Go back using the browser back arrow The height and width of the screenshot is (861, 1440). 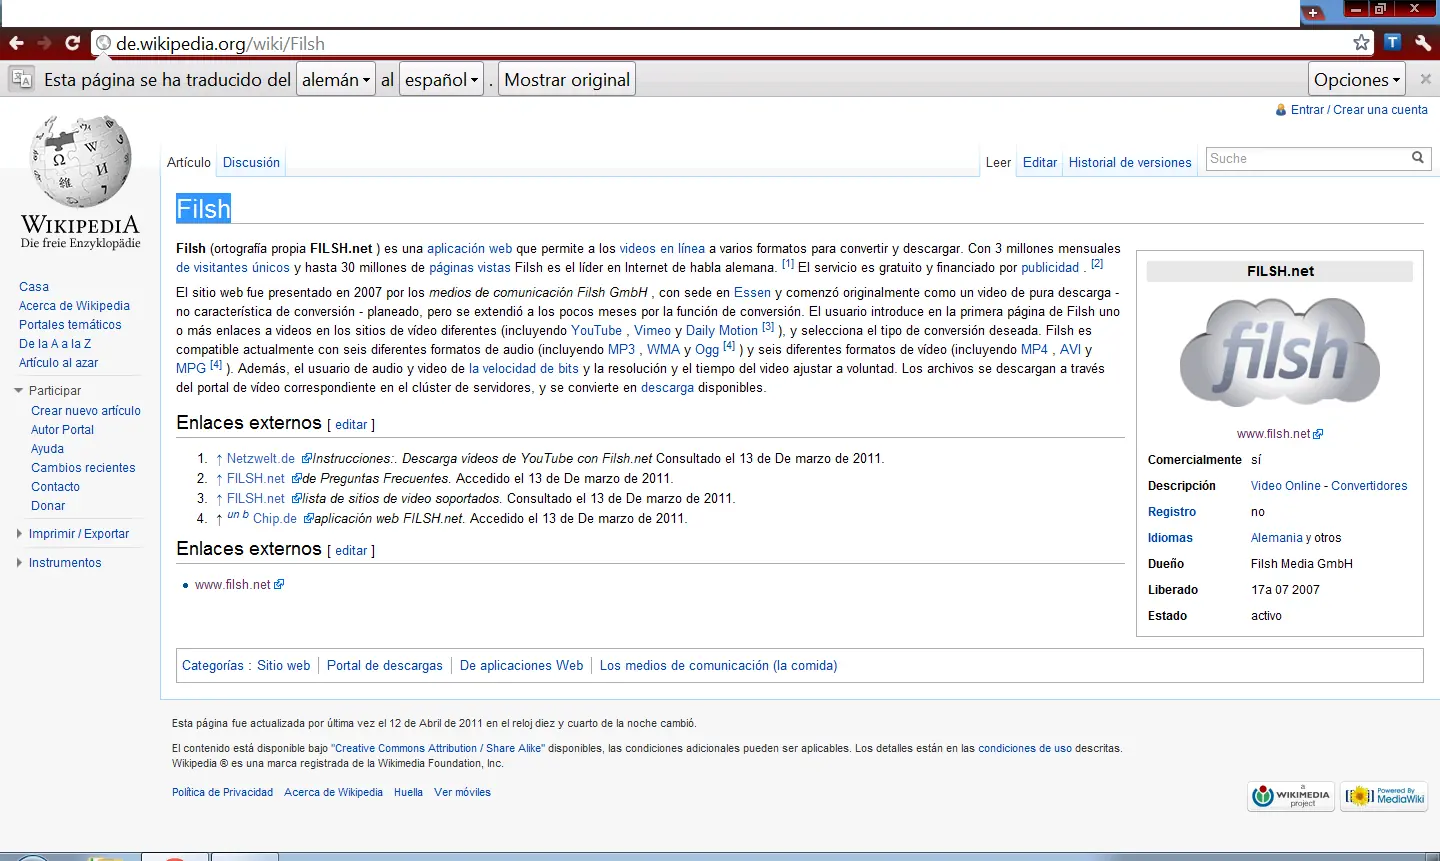(16, 43)
